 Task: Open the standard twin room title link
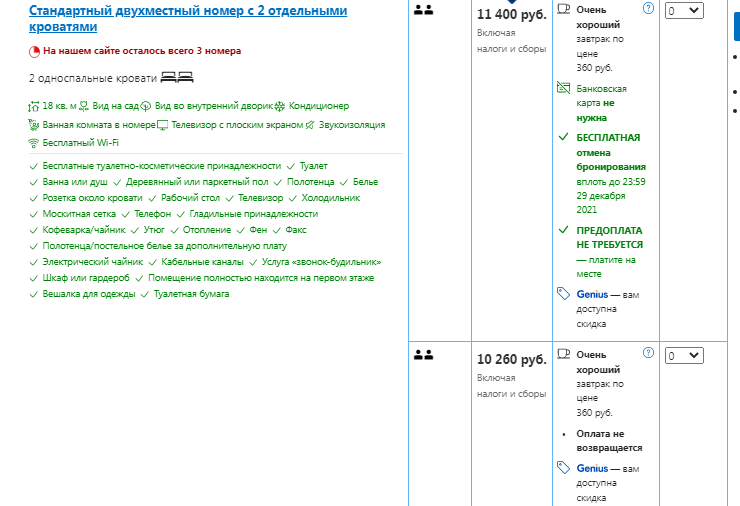188,18
